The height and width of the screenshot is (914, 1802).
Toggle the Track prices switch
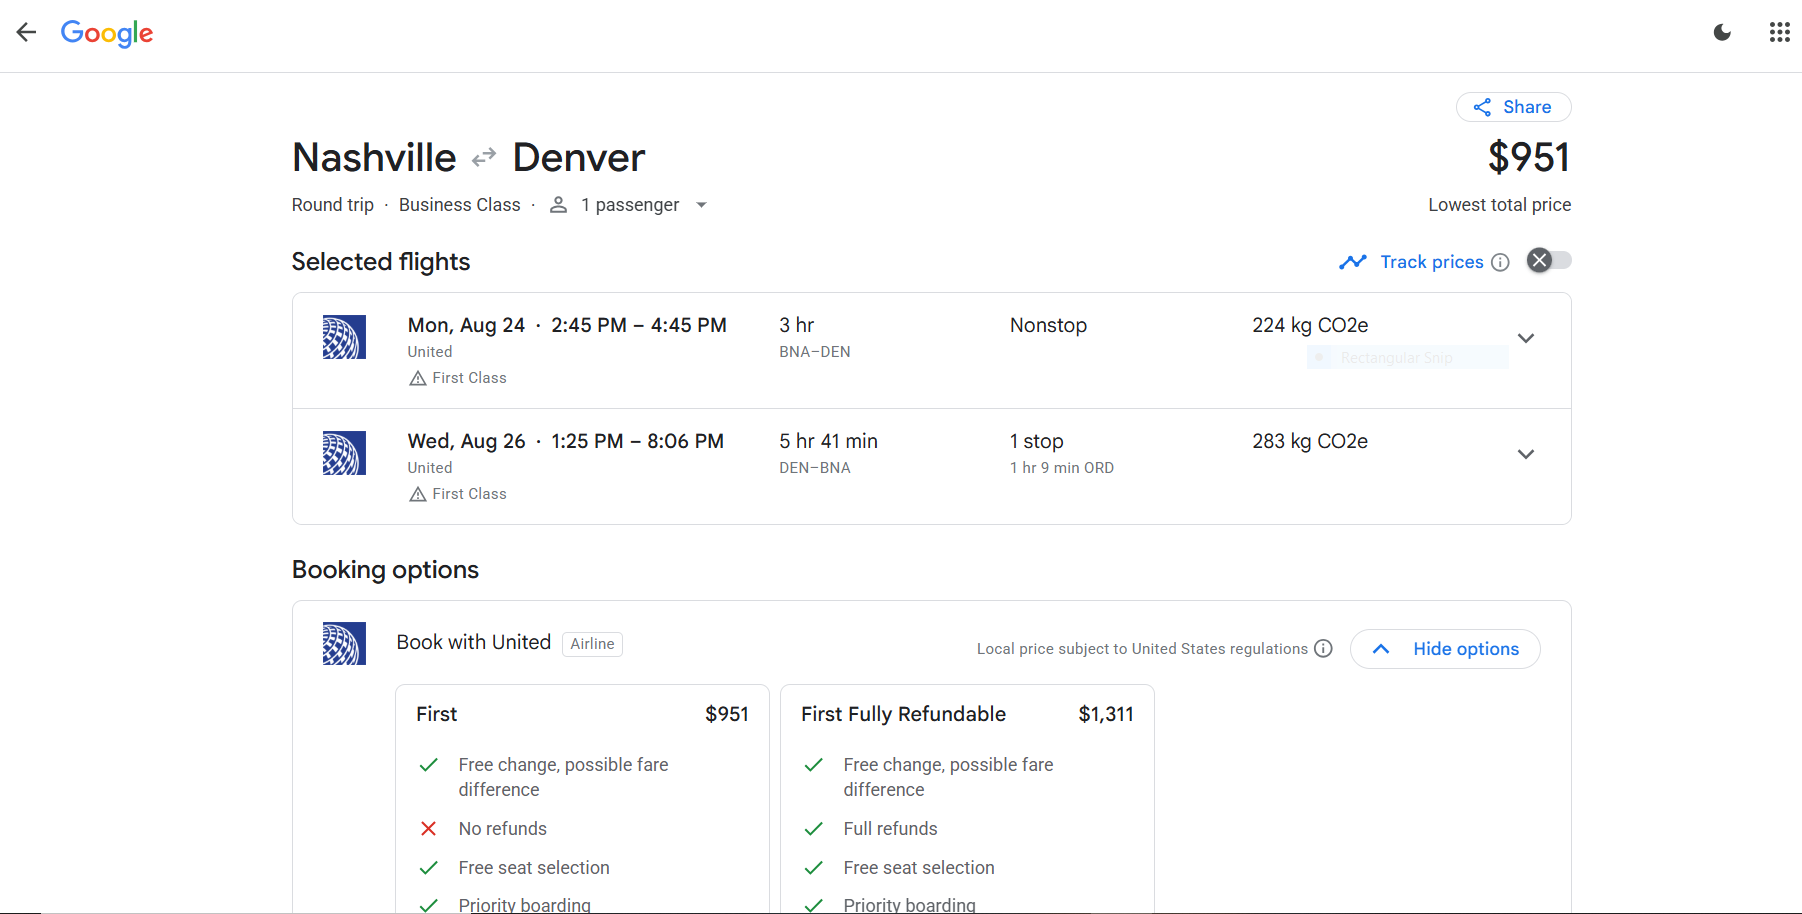(x=1549, y=261)
